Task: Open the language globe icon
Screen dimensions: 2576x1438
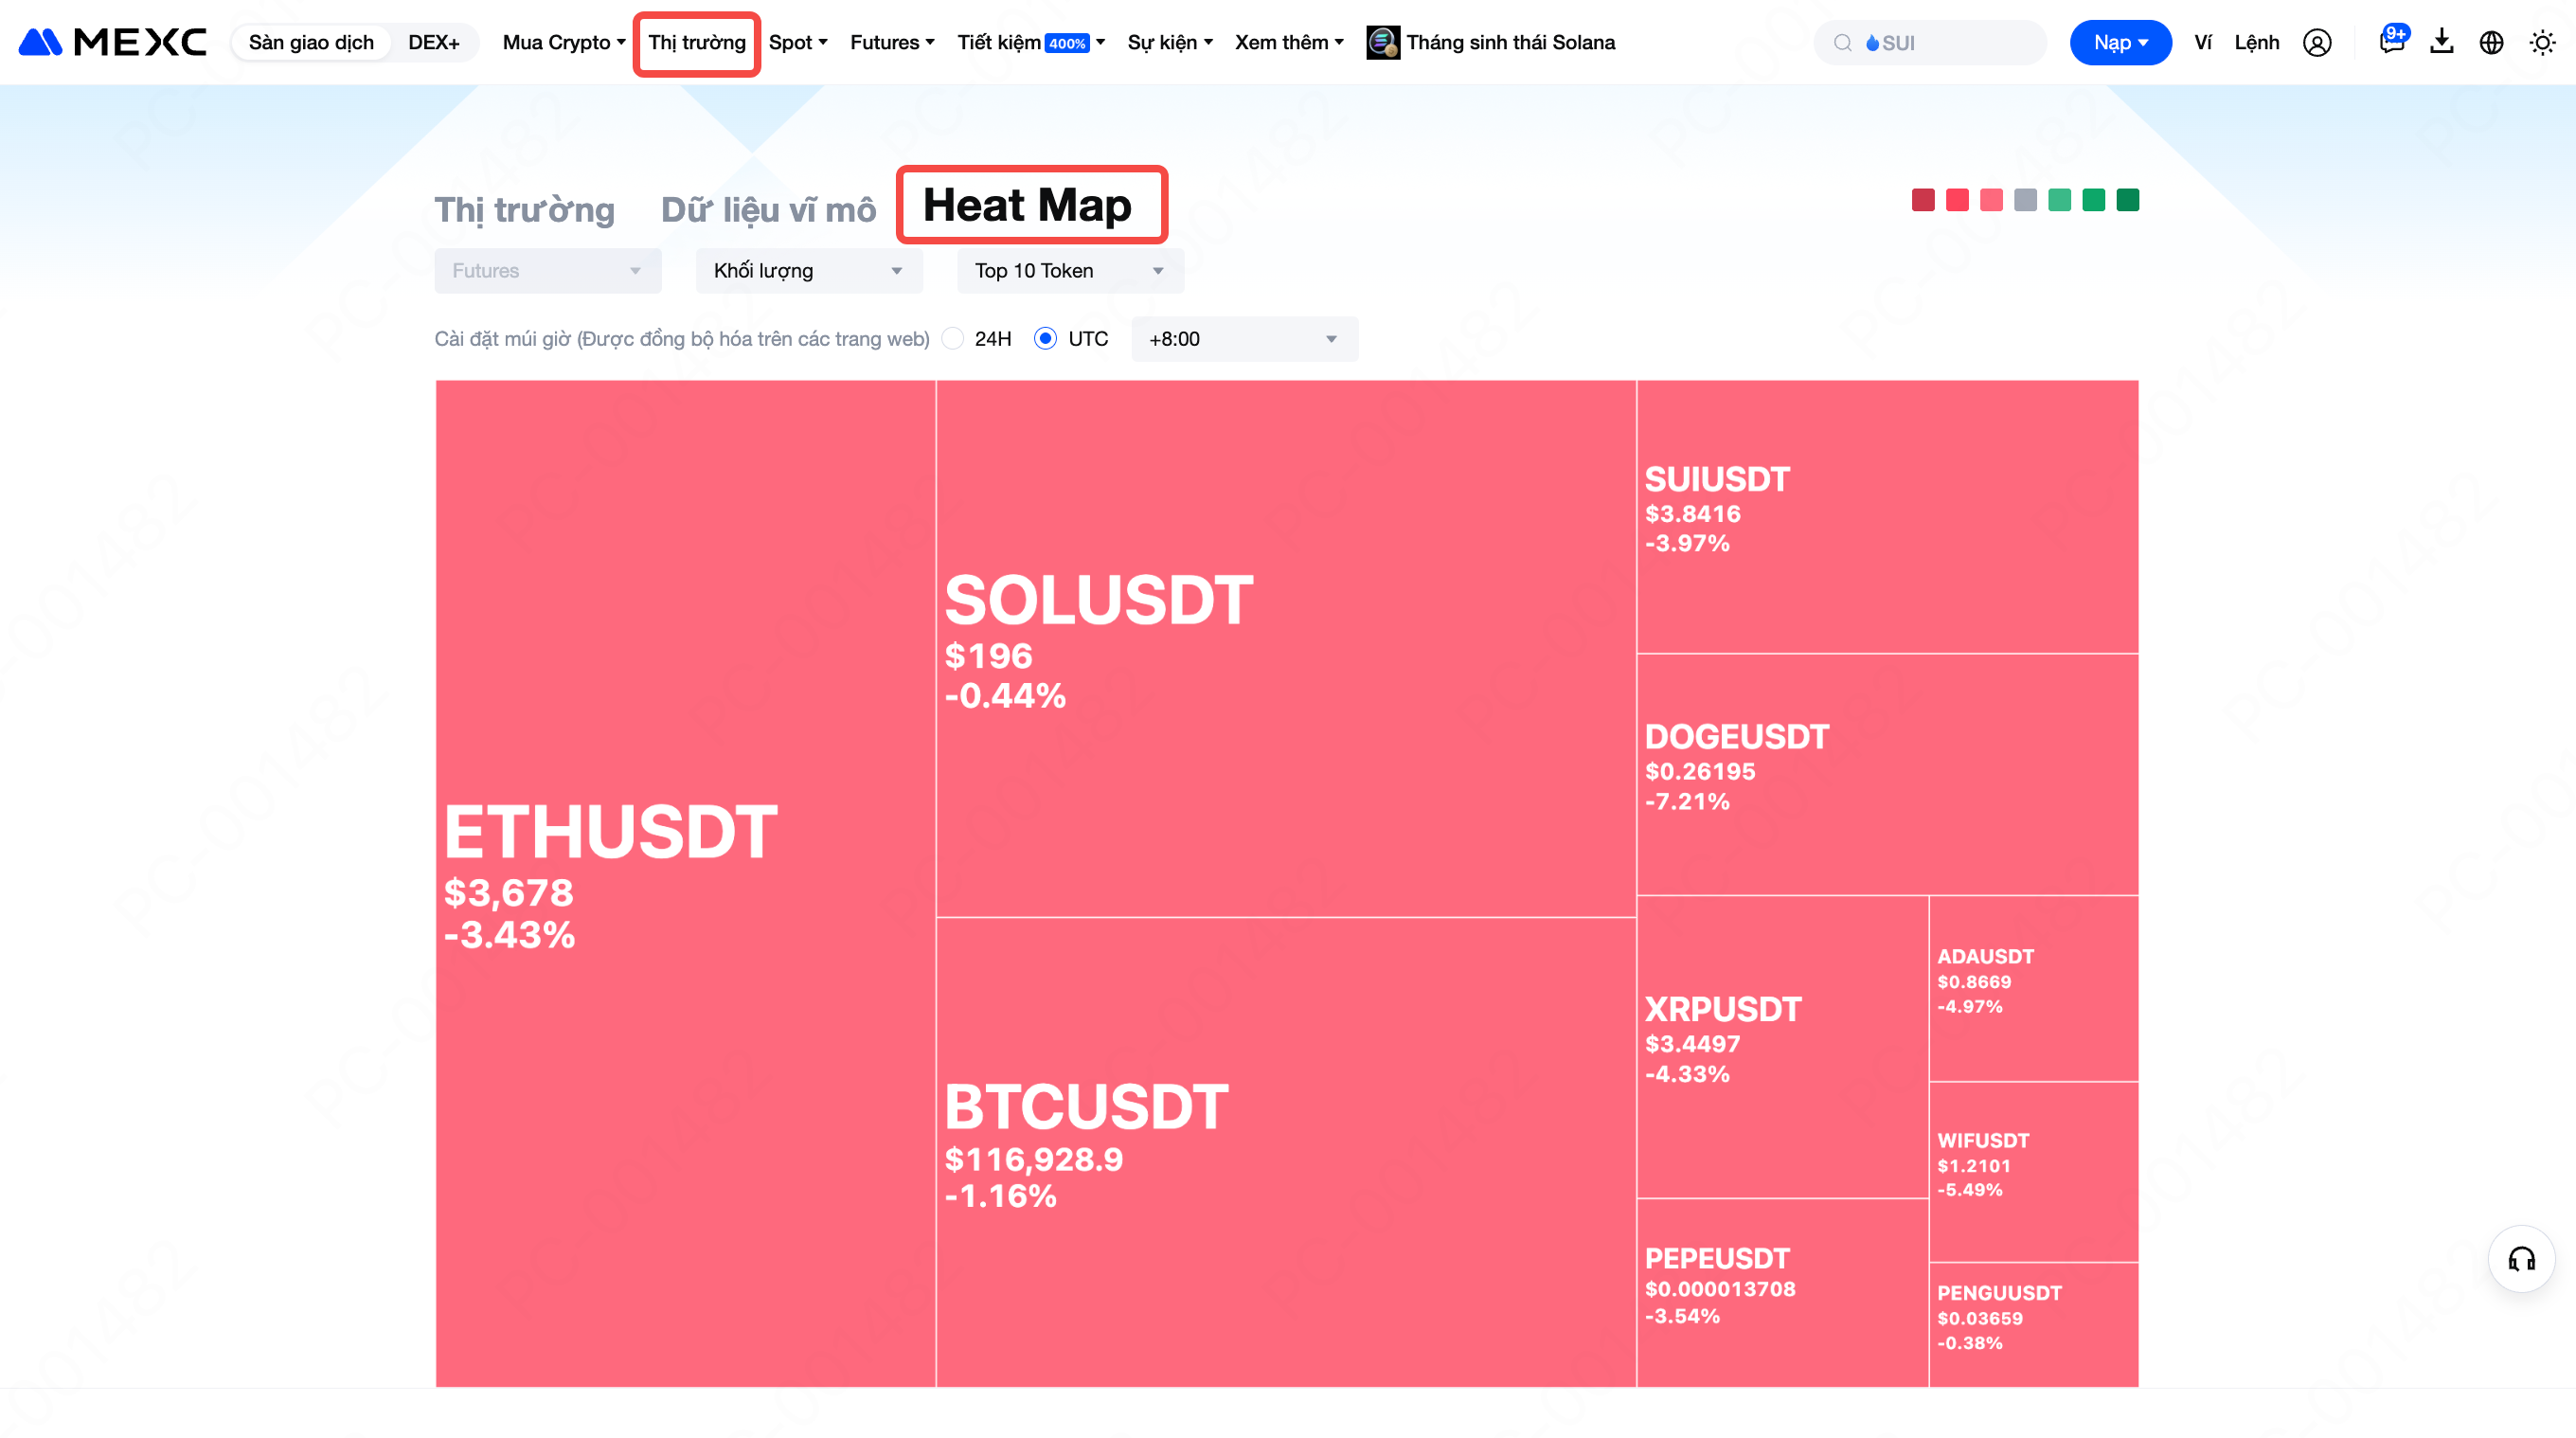Action: pyautogui.click(x=2491, y=42)
